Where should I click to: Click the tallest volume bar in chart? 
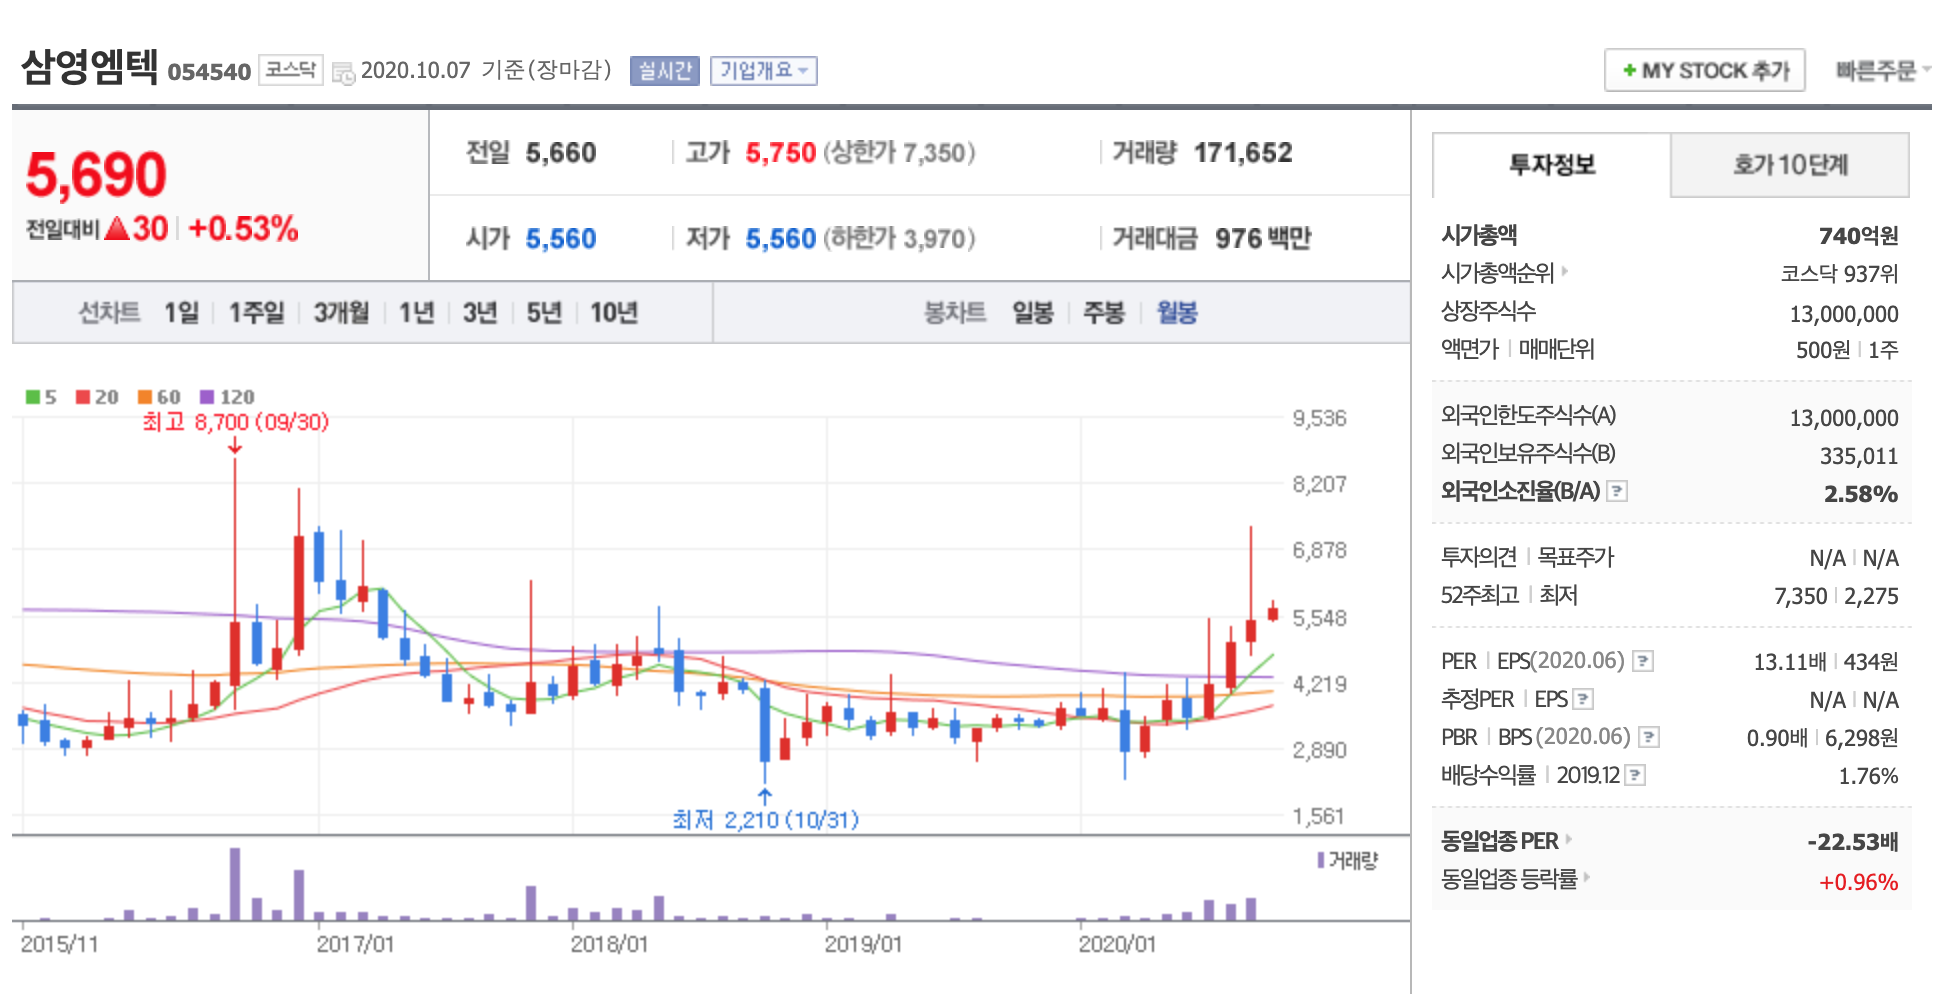pyautogui.click(x=235, y=884)
